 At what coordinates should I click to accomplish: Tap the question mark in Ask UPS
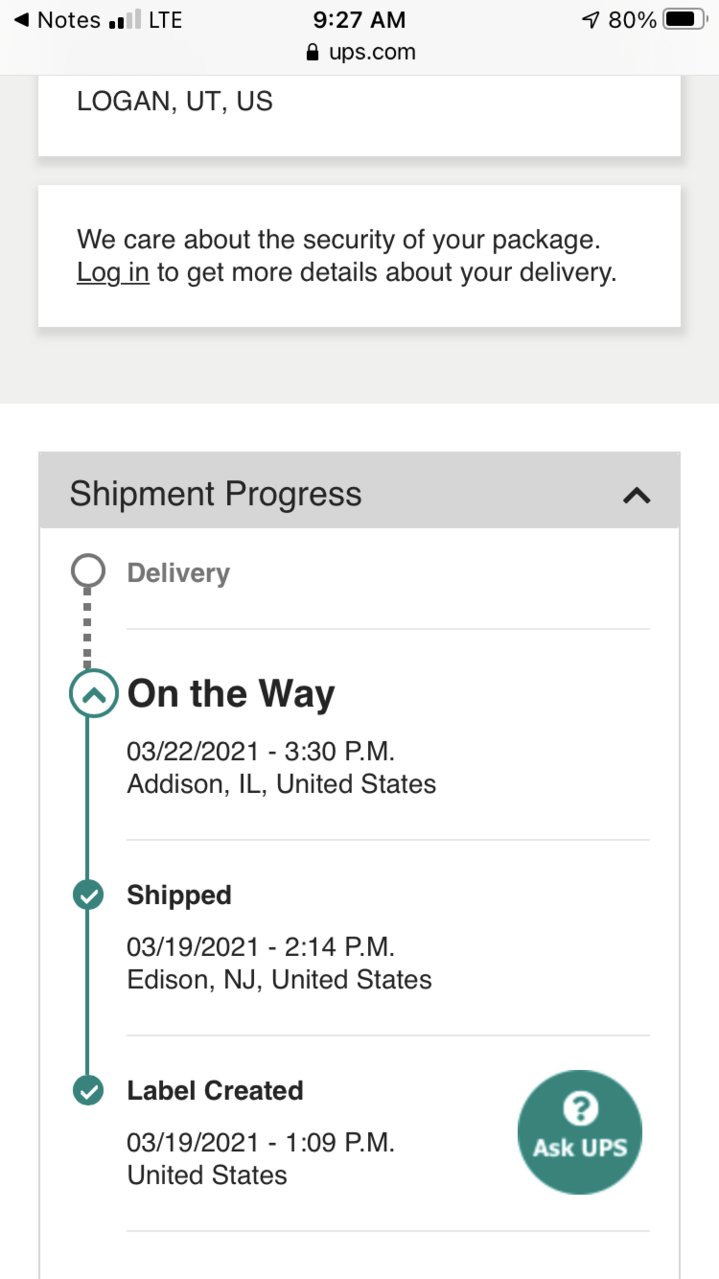click(x=580, y=1107)
